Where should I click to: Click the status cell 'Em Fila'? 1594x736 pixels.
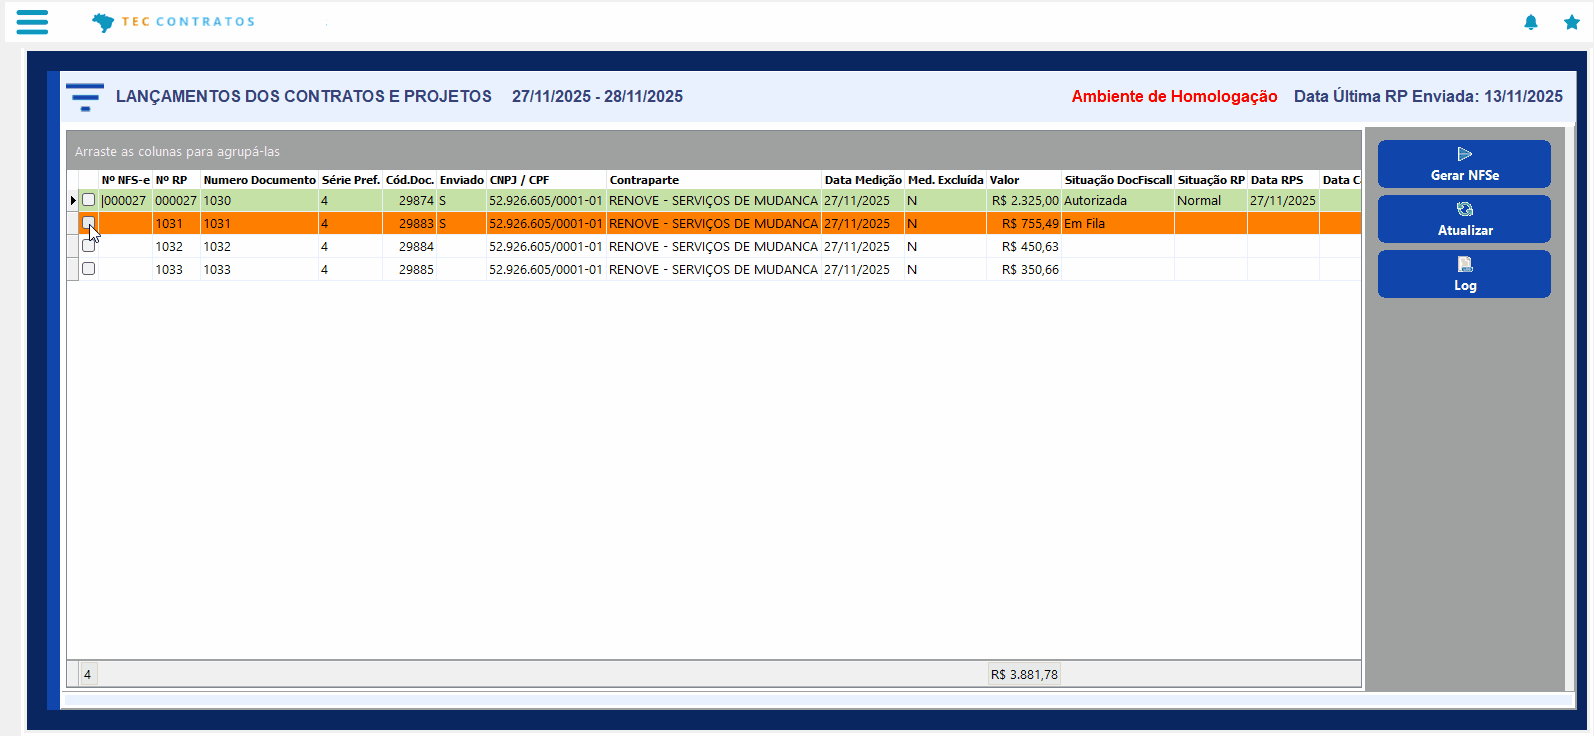click(1118, 223)
